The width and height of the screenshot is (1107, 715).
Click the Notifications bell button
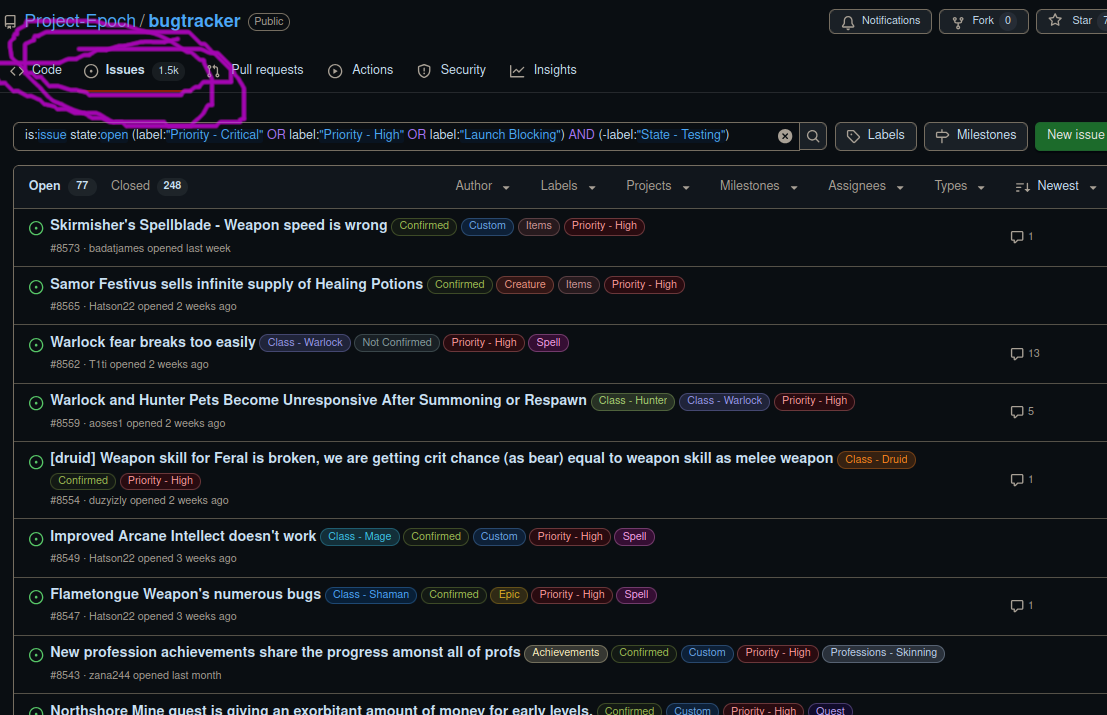pos(880,21)
